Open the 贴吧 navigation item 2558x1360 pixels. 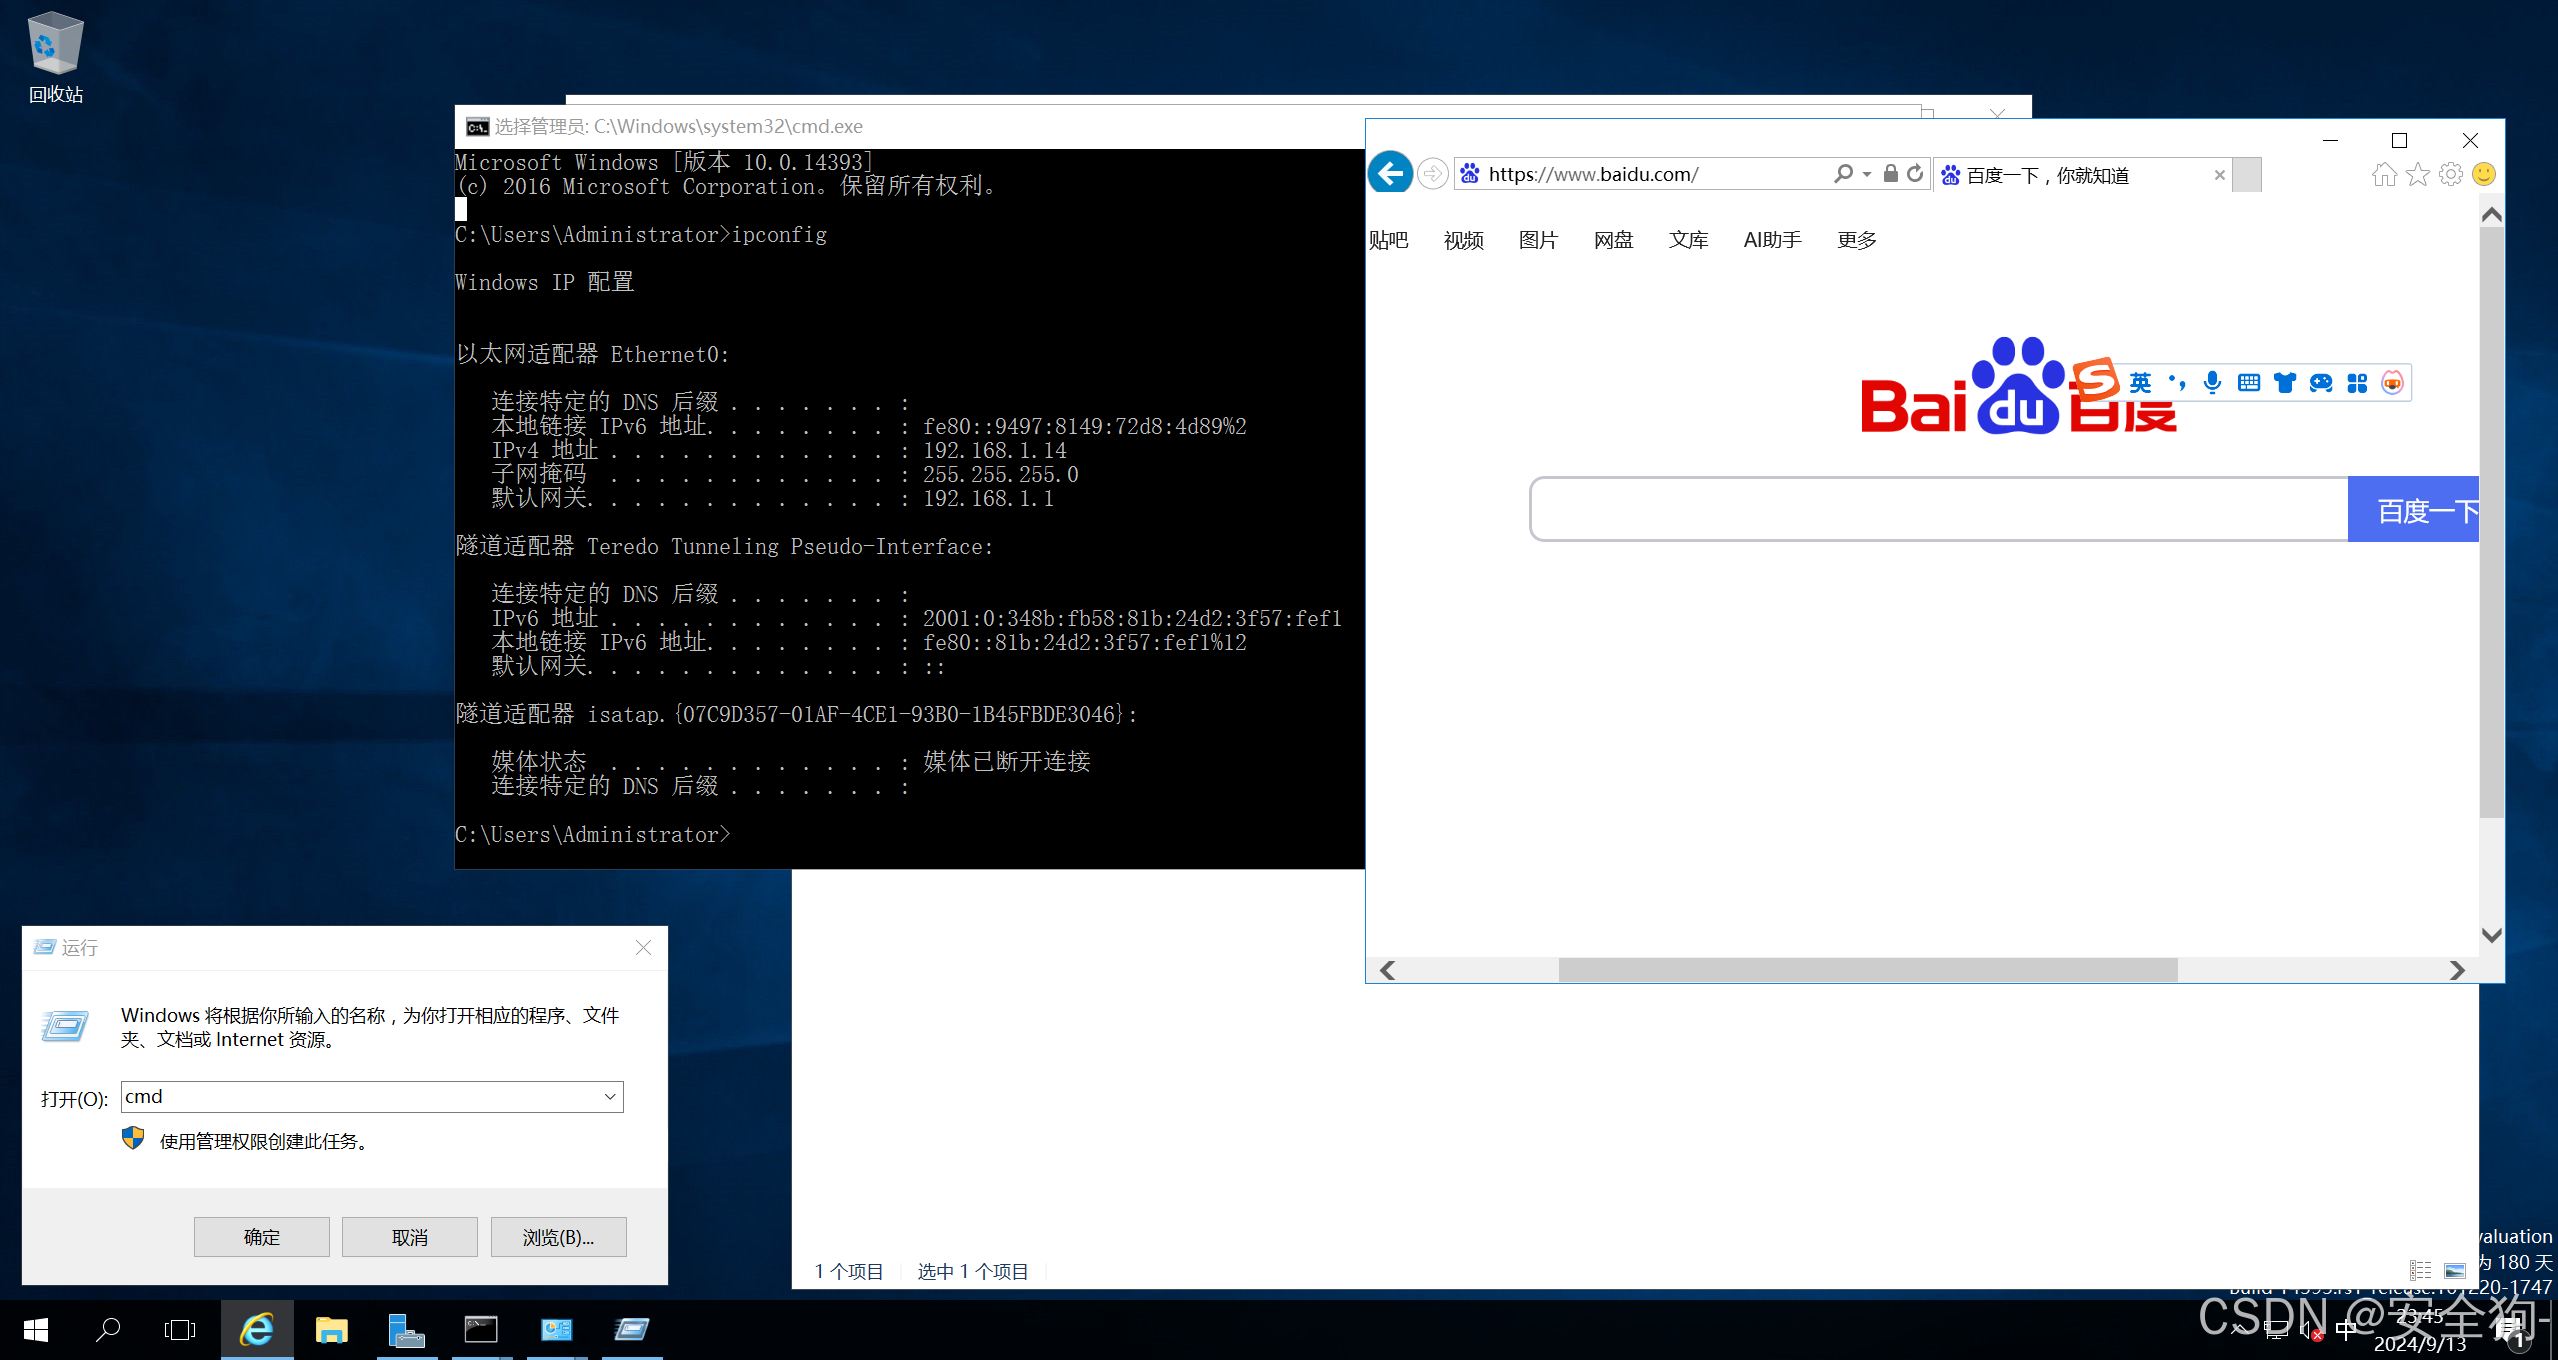(1388, 240)
